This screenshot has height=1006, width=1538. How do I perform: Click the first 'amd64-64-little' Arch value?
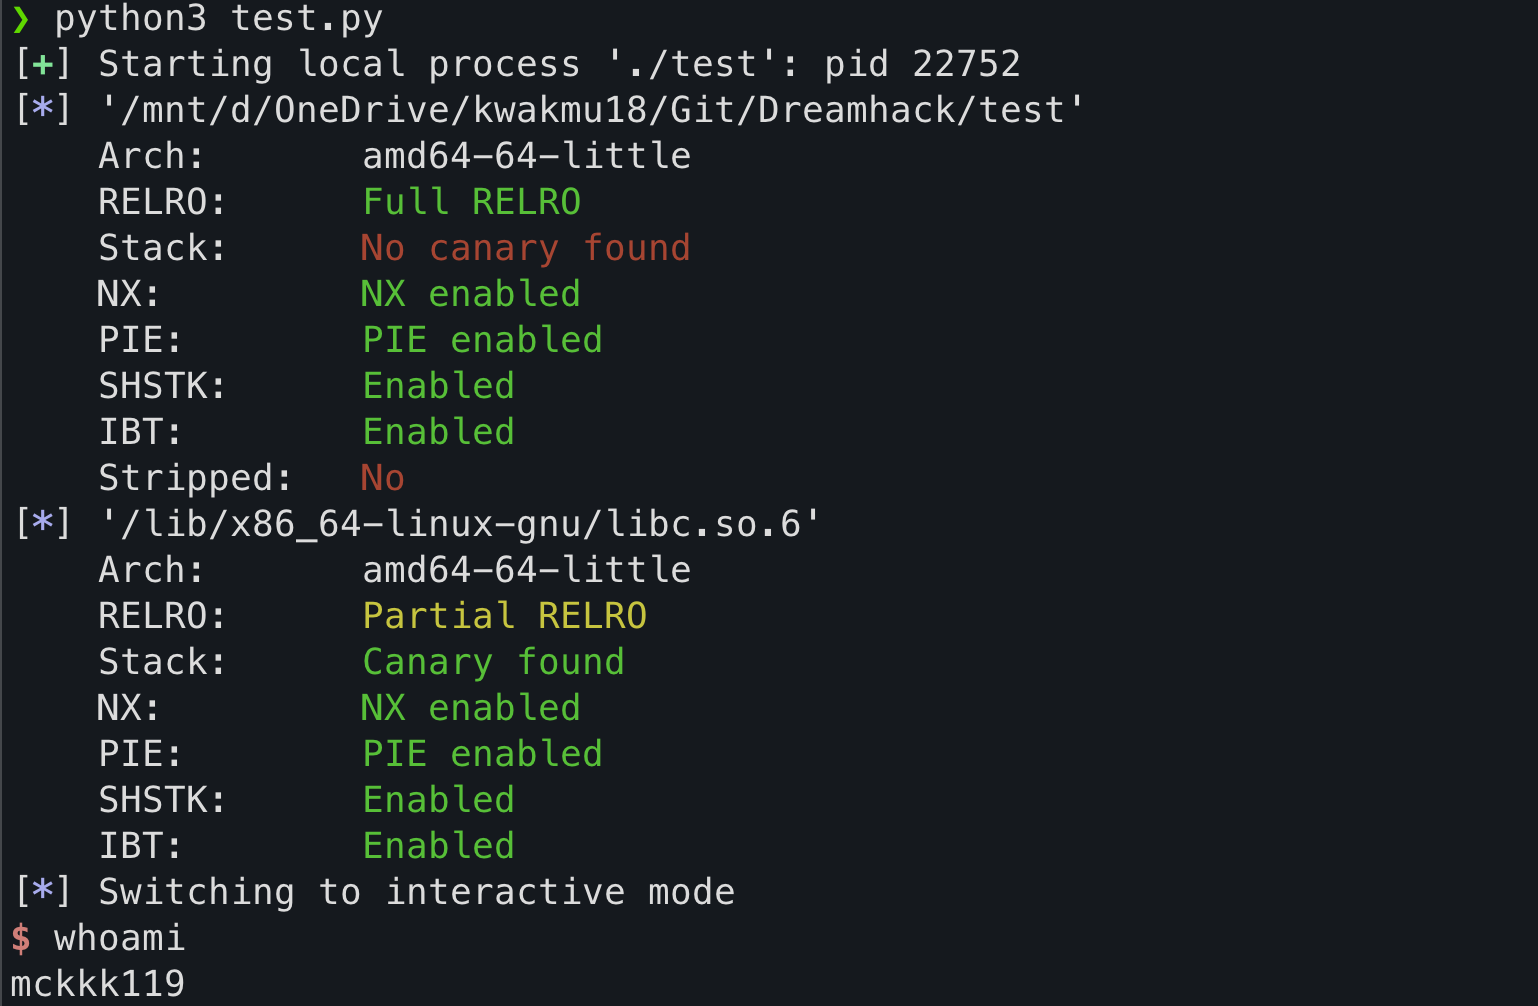point(526,156)
